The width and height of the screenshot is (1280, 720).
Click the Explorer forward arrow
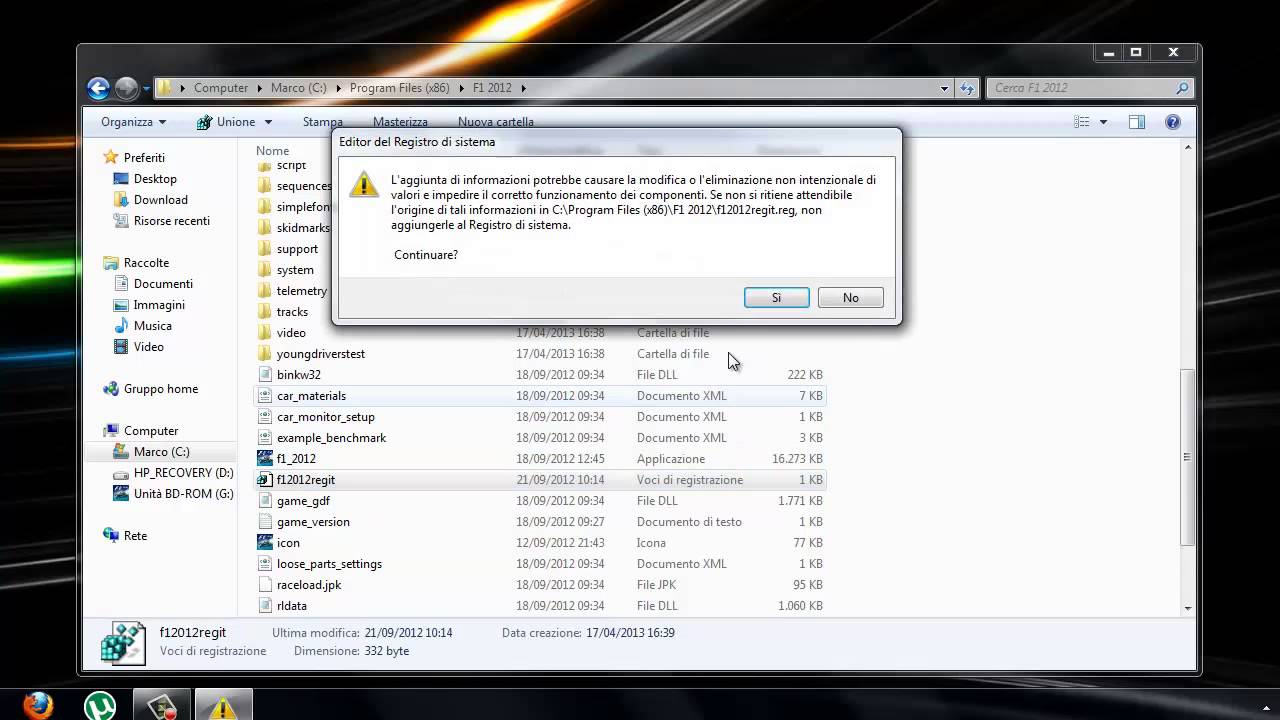point(126,88)
